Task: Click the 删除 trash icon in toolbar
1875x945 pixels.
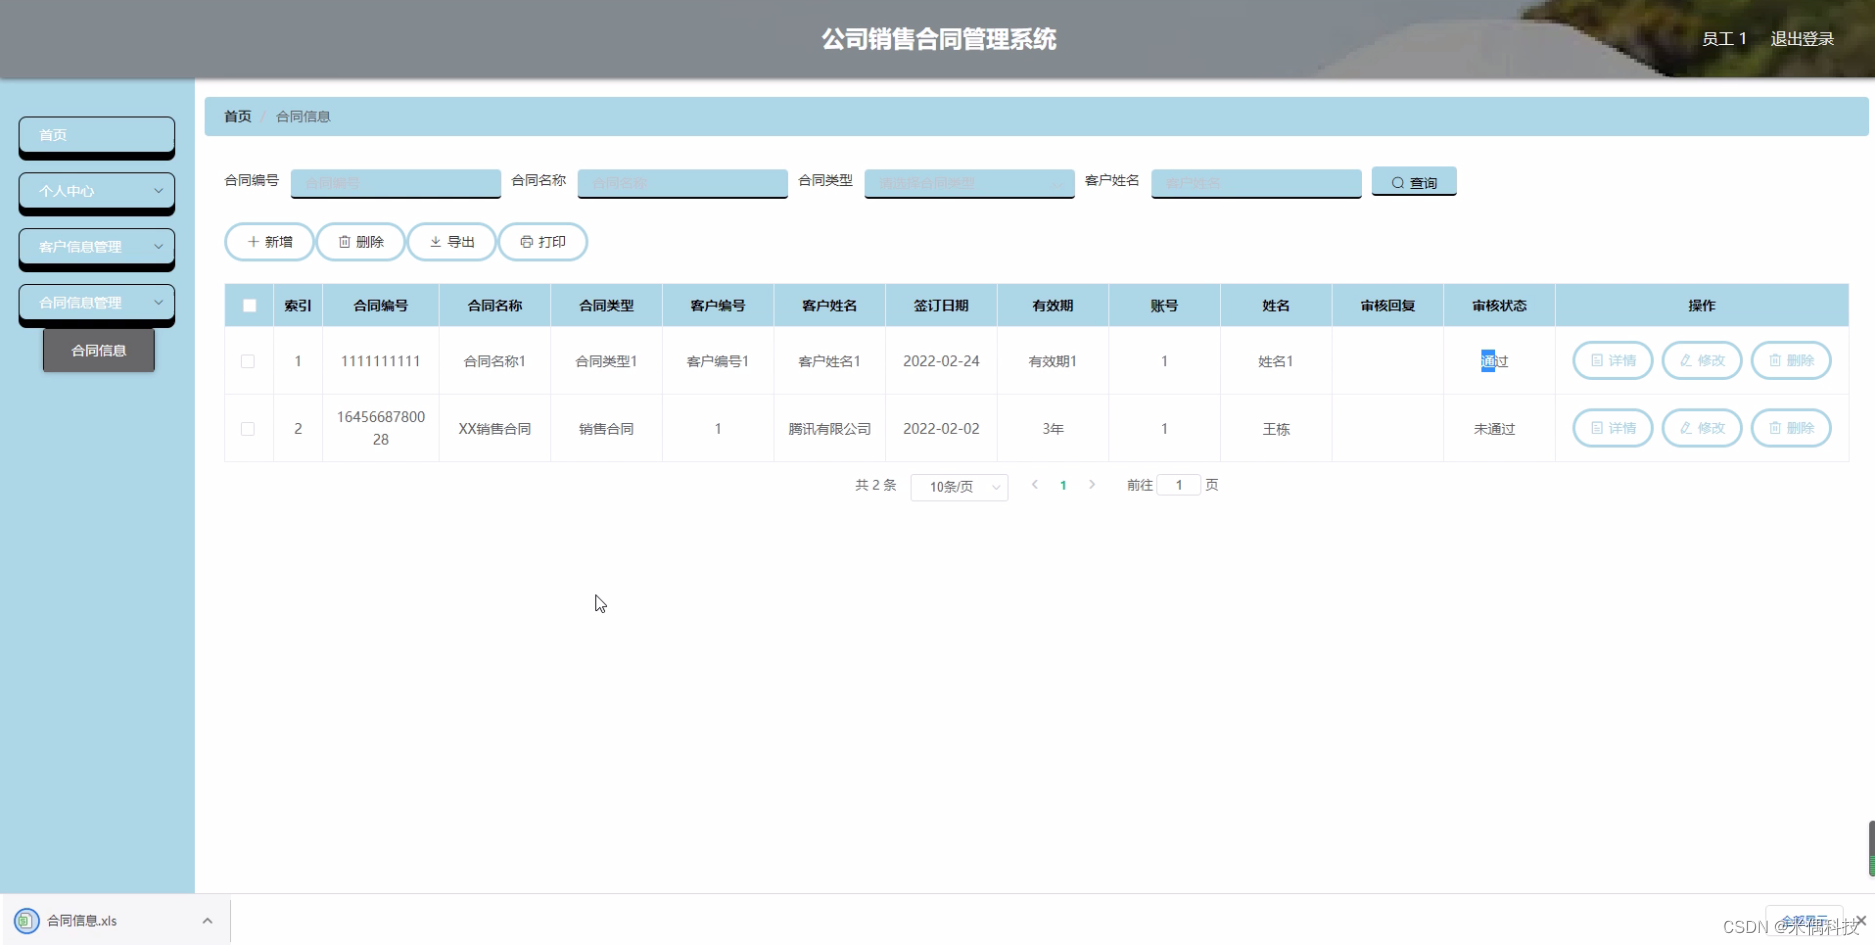Action: click(x=343, y=241)
